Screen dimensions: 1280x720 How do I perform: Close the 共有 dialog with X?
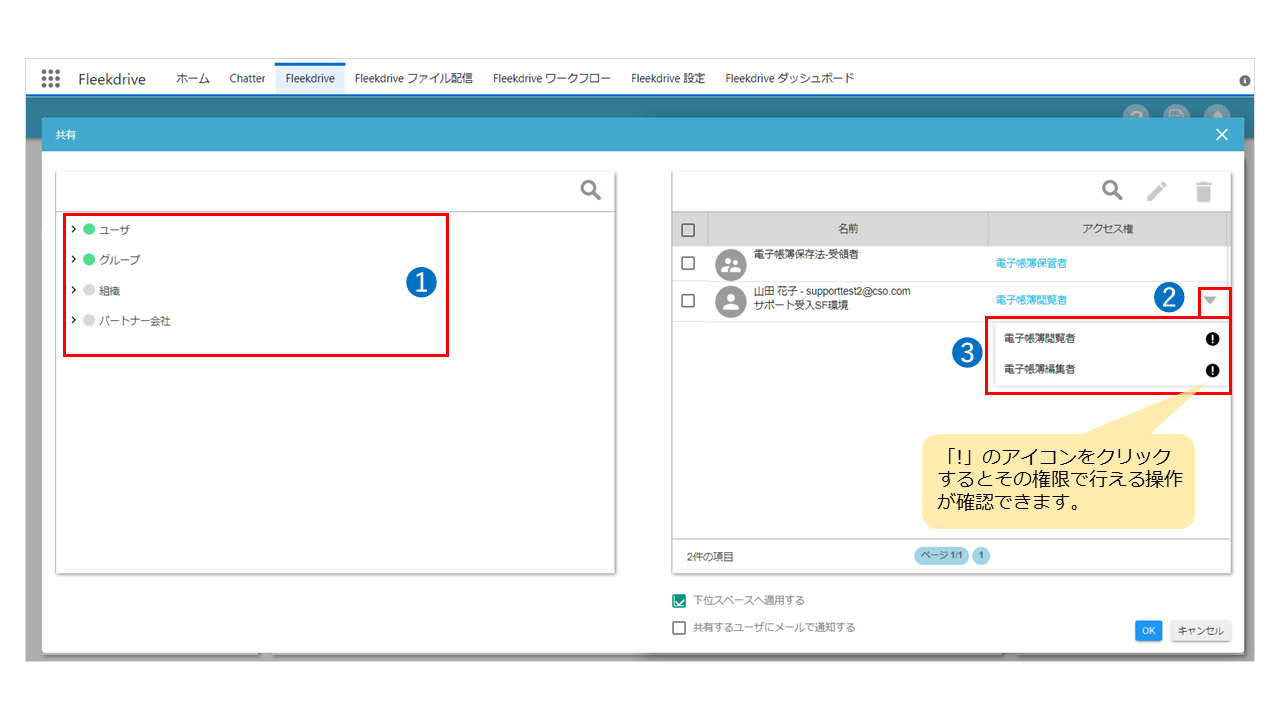[x=1221, y=134]
